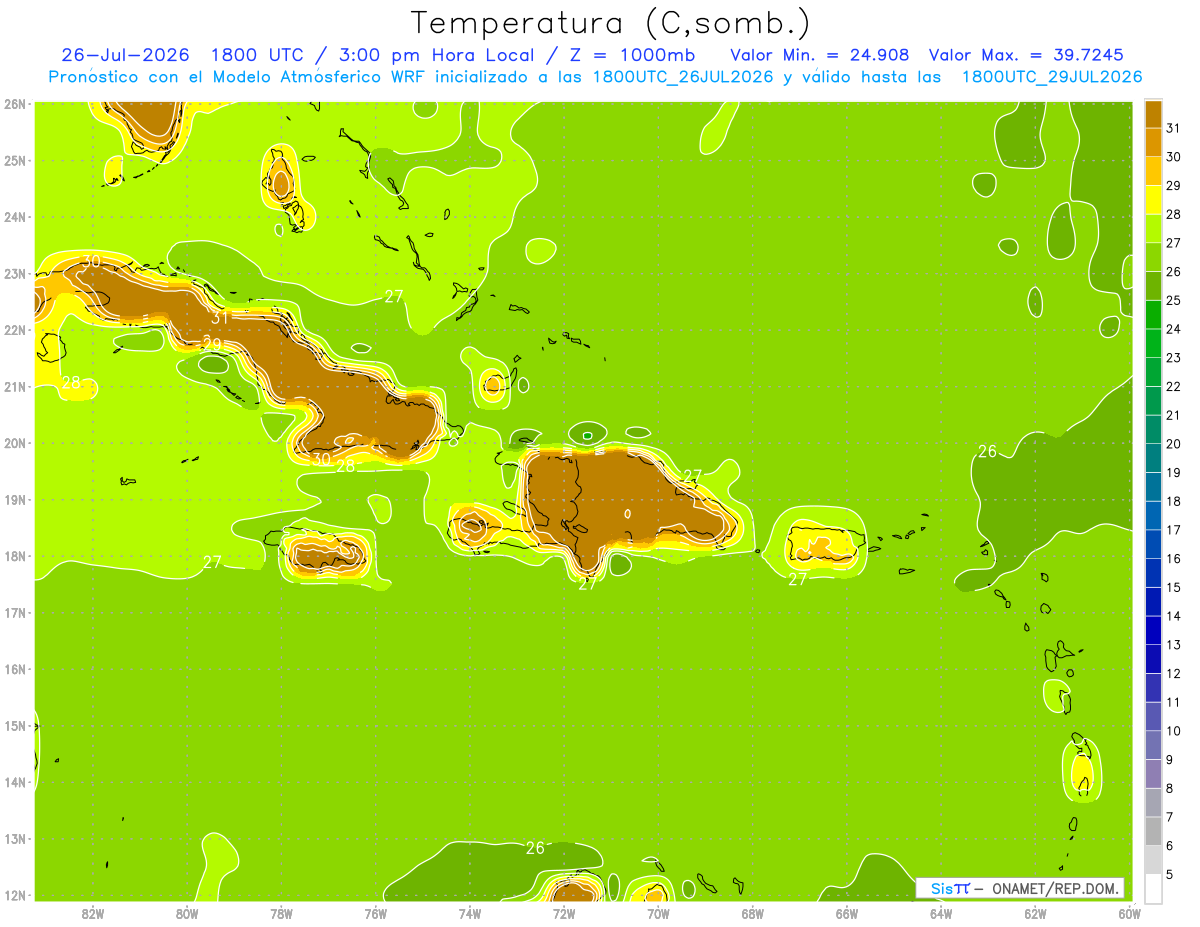Image resolution: width=1200 pixels, height=927 pixels.
Task: Click the "82W" longitude axis label
Action: point(93,913)
